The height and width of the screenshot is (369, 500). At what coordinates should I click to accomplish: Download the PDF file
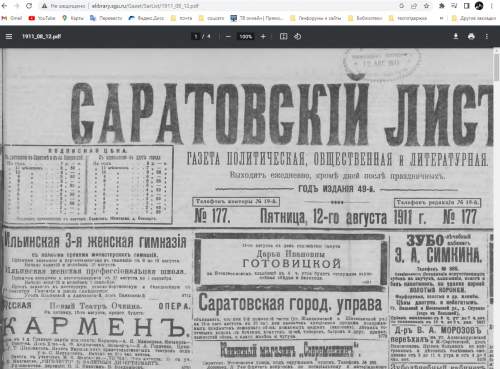(456, 36)
